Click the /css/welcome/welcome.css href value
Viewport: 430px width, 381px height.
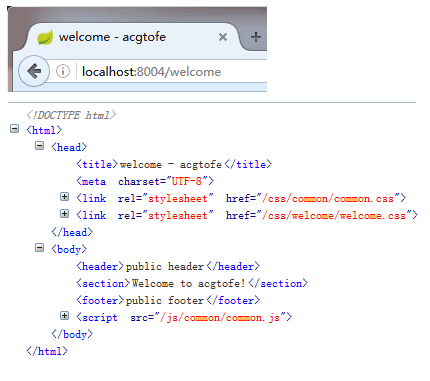pyautogui.click(x=334, y=216)
